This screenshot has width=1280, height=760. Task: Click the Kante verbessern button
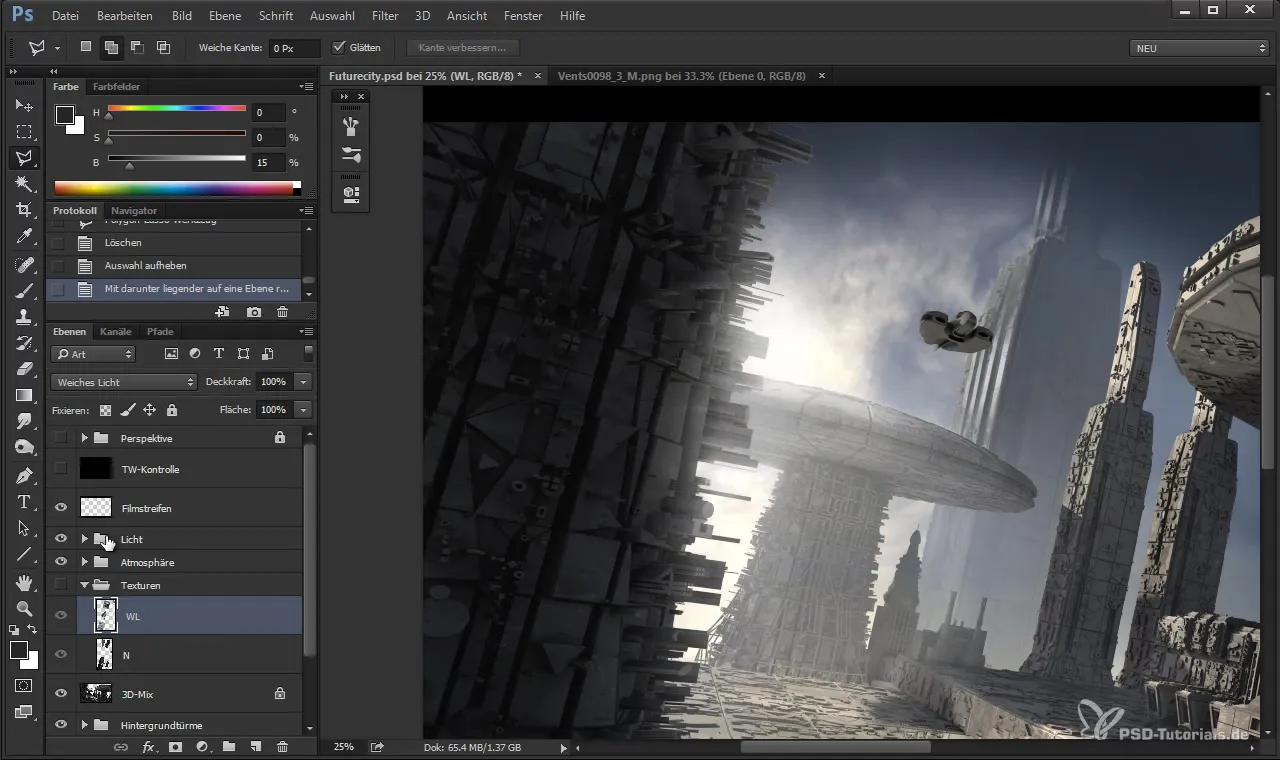click(463, 47)
